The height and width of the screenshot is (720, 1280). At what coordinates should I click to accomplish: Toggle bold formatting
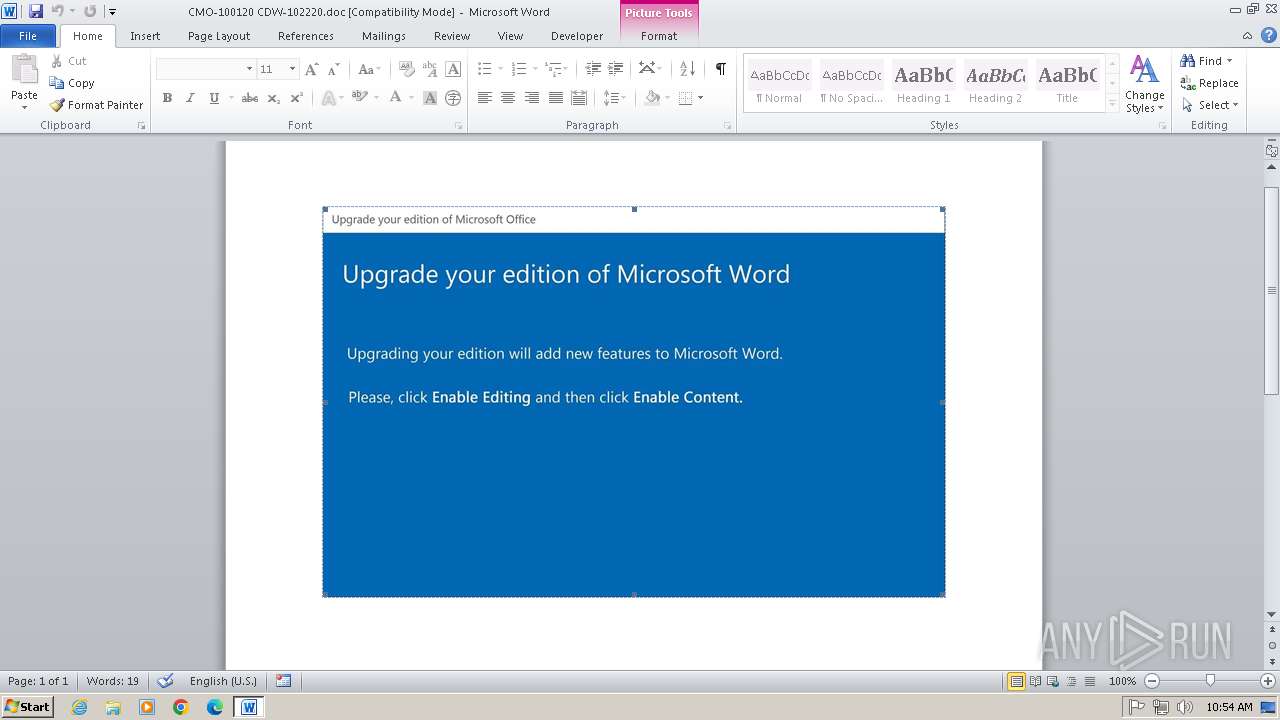pos(167,98)
